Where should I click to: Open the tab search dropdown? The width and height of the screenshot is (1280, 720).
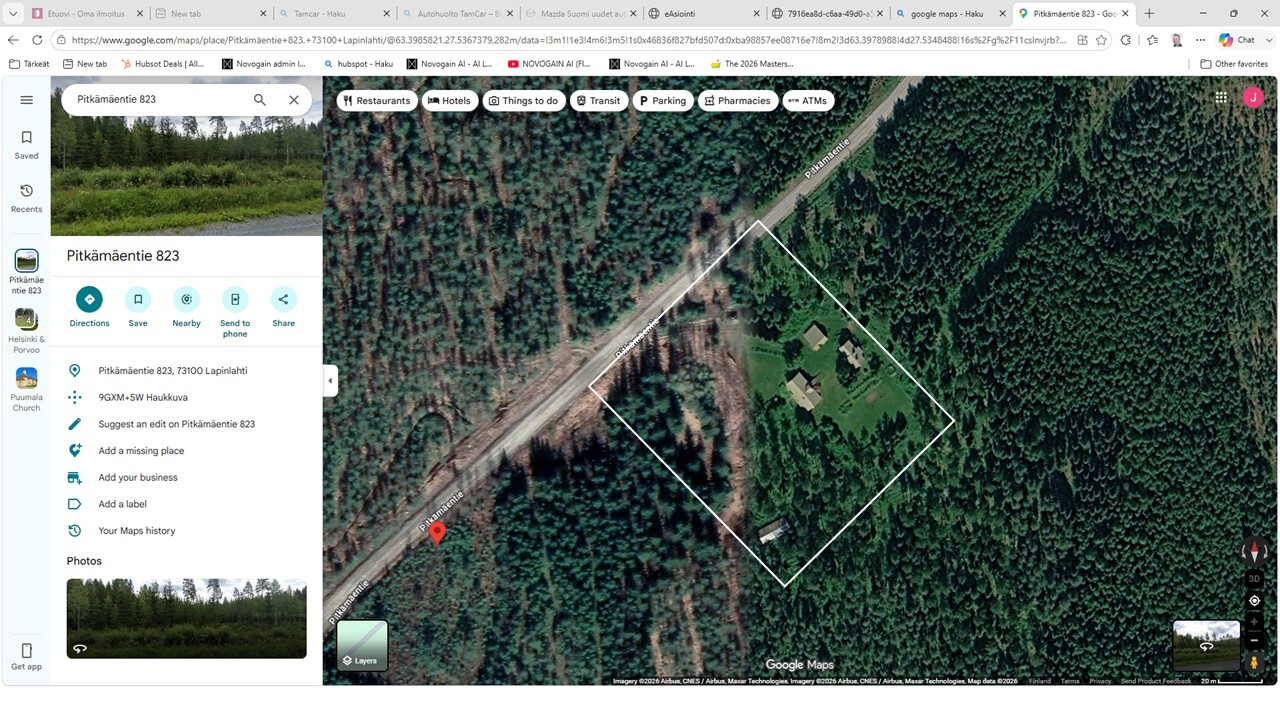click(14, 14)
